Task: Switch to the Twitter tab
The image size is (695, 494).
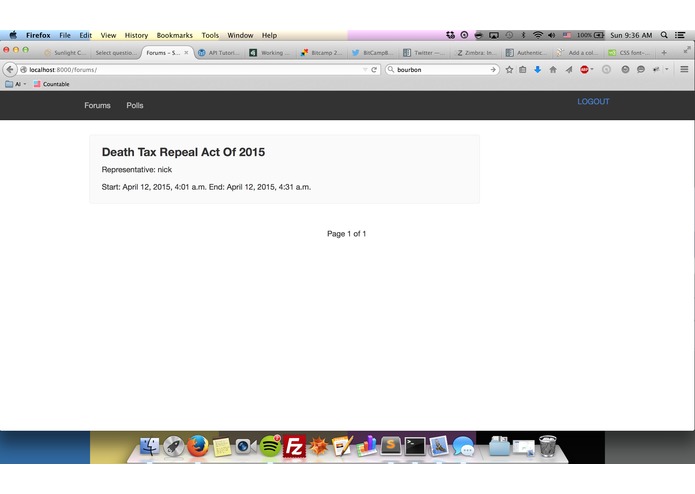Action: tap(425, 53)
